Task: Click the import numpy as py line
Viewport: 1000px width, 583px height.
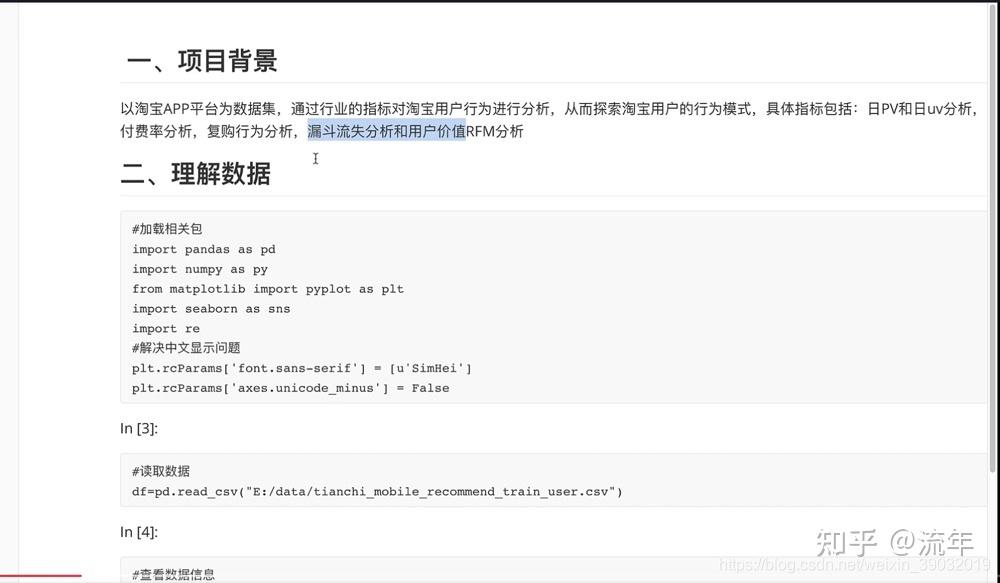Action: tap(199, 269)
